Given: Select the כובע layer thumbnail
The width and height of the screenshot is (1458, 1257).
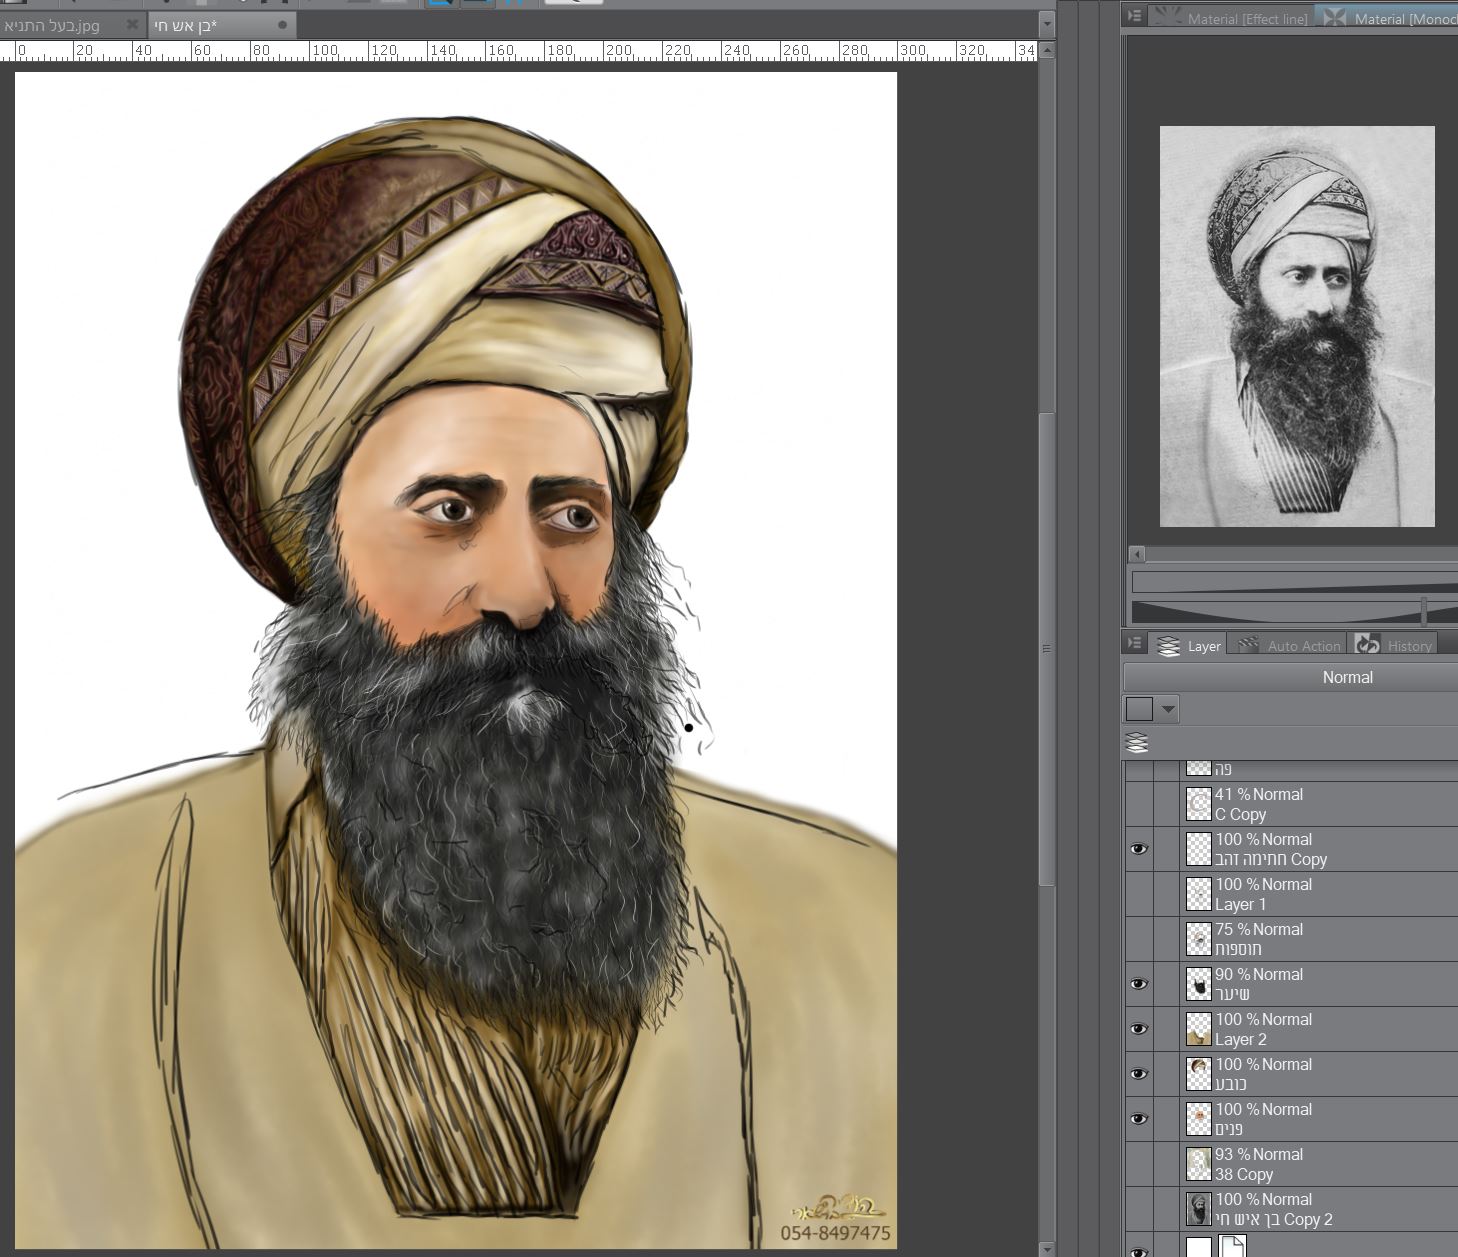Looking at the screenshot, I should click(x=1198, y=1074).
